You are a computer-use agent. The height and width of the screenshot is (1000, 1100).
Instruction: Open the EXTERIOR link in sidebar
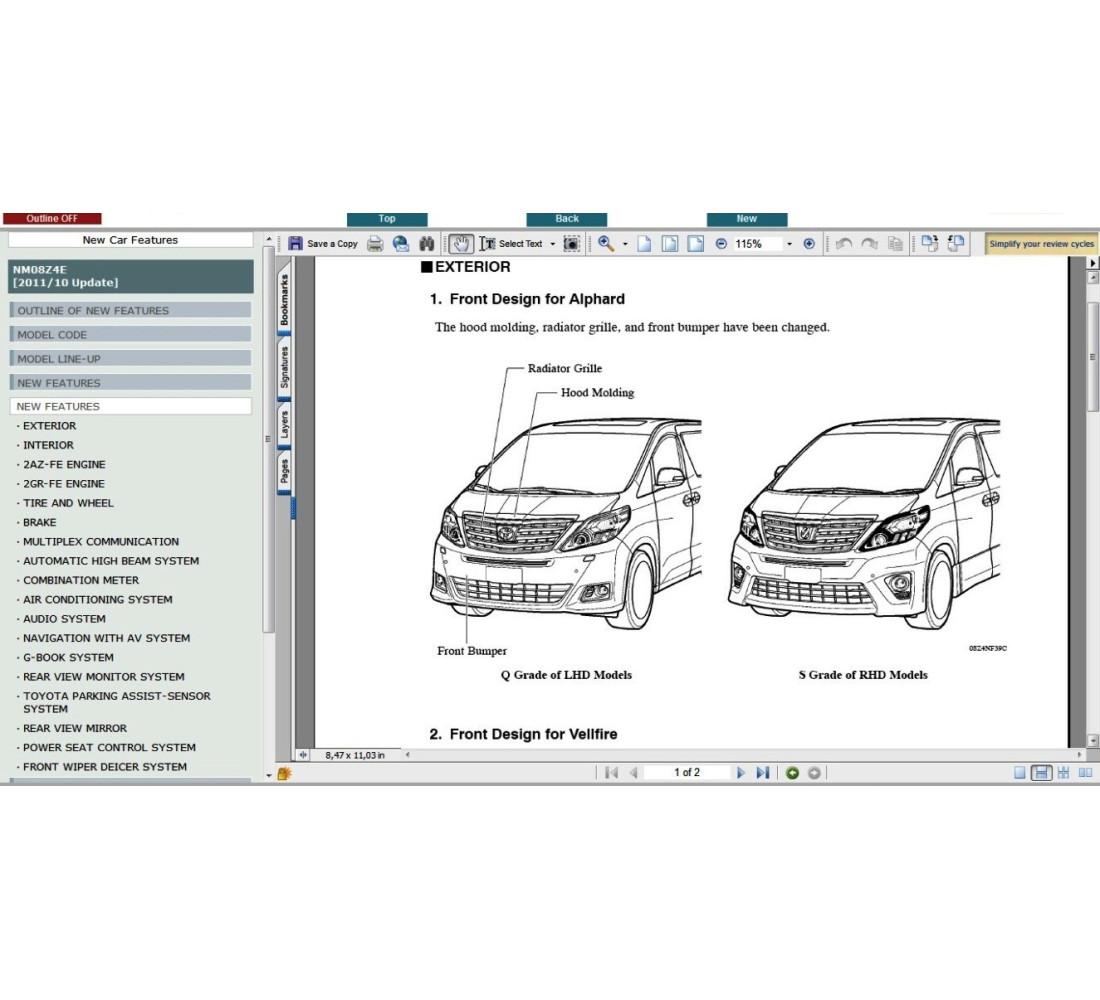tap(49, 426)
